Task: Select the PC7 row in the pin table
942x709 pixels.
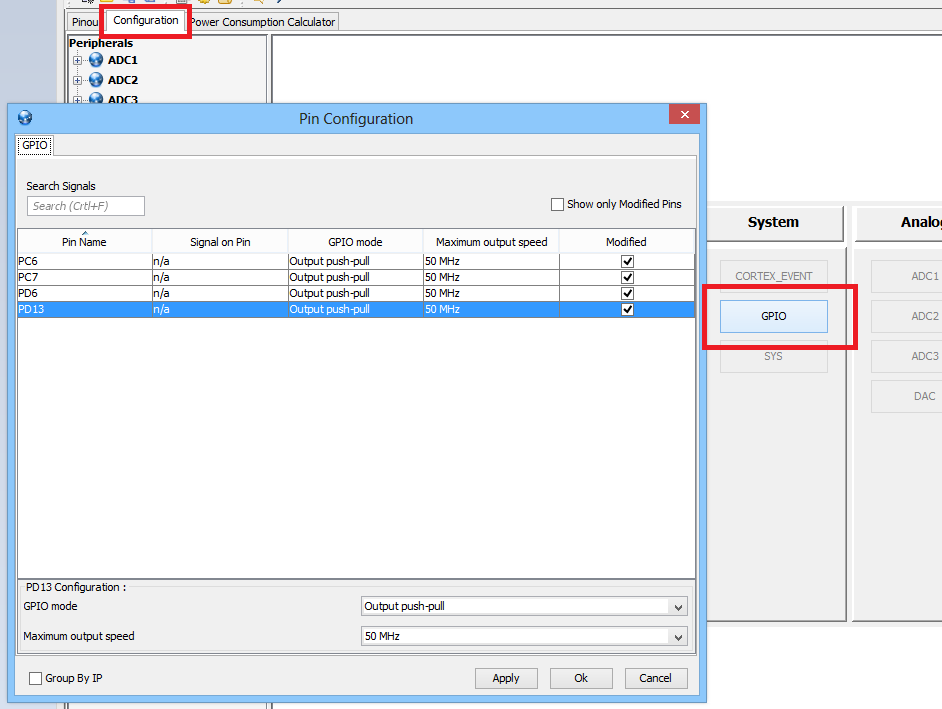Action: (356, 278)
